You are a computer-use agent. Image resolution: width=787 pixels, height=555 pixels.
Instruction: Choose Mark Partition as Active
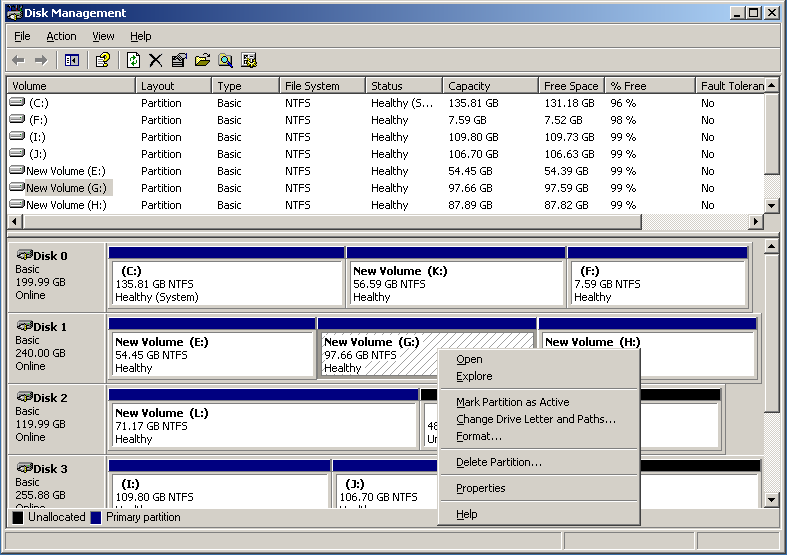click(512, 402)
